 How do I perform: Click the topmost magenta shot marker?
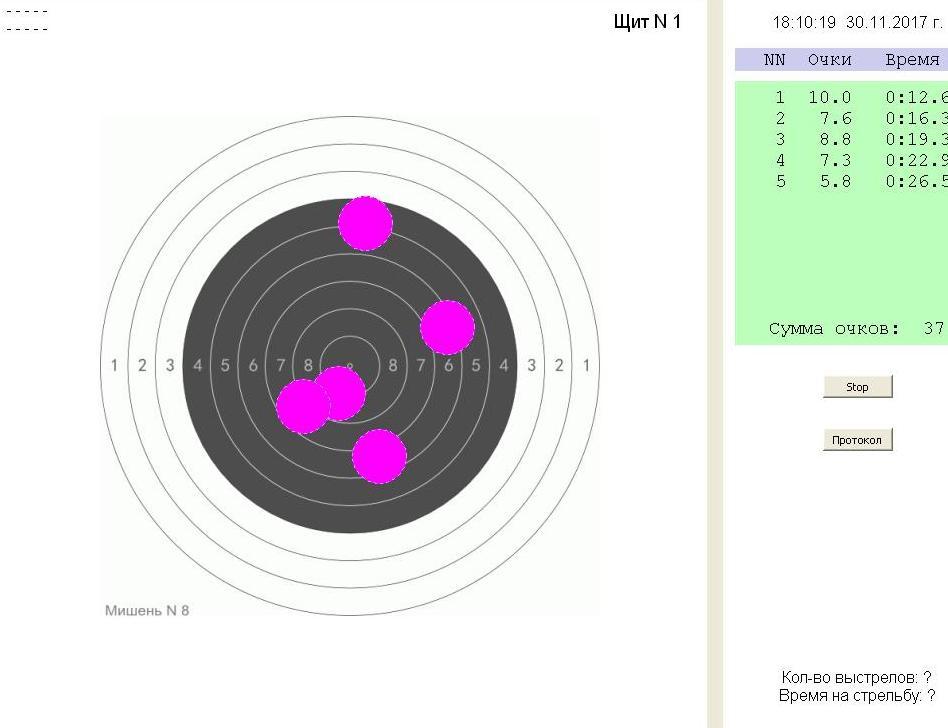[365, 223]
